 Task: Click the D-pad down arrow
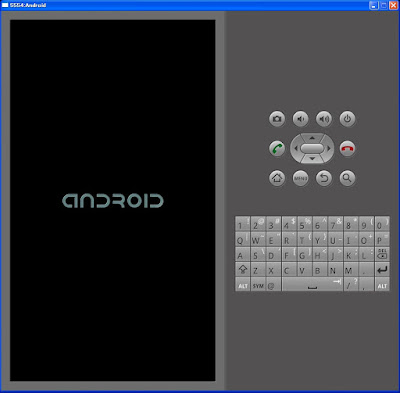[x=312, y=159]
